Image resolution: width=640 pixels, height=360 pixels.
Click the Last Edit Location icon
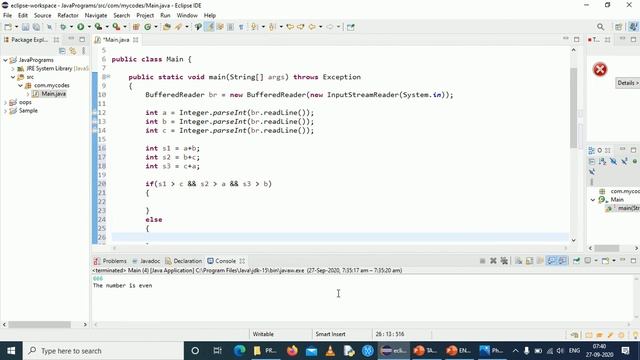[290, 27]
